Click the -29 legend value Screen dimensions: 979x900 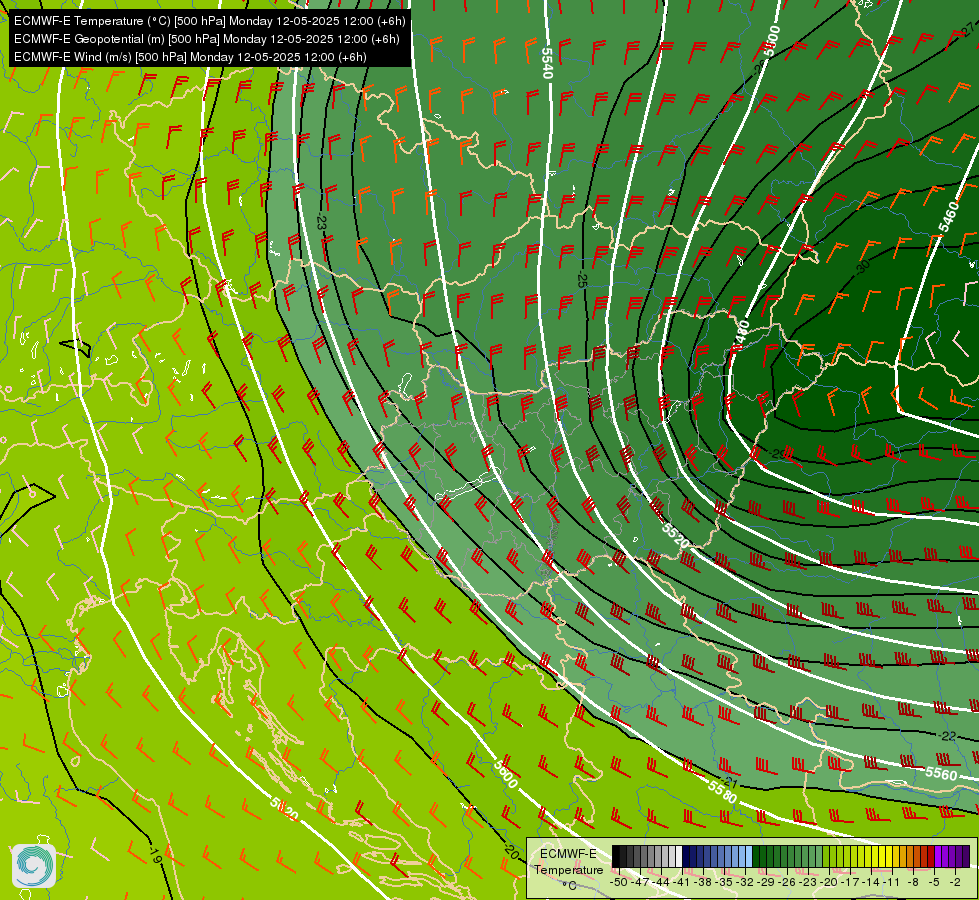point(767,882)
